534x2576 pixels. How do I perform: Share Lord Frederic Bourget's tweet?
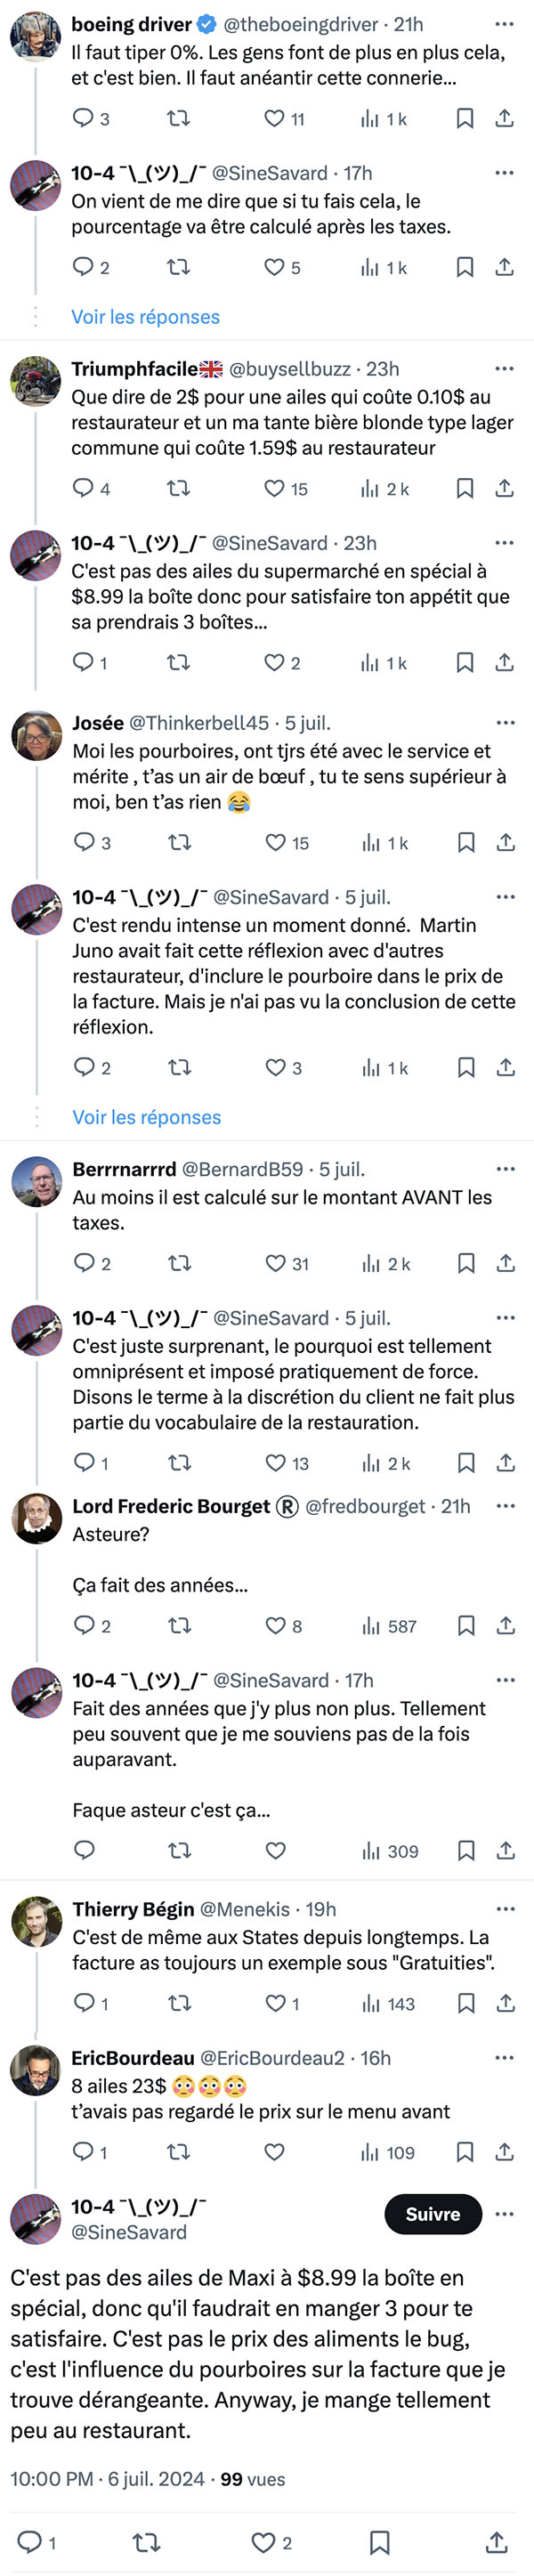point(506,1626)
